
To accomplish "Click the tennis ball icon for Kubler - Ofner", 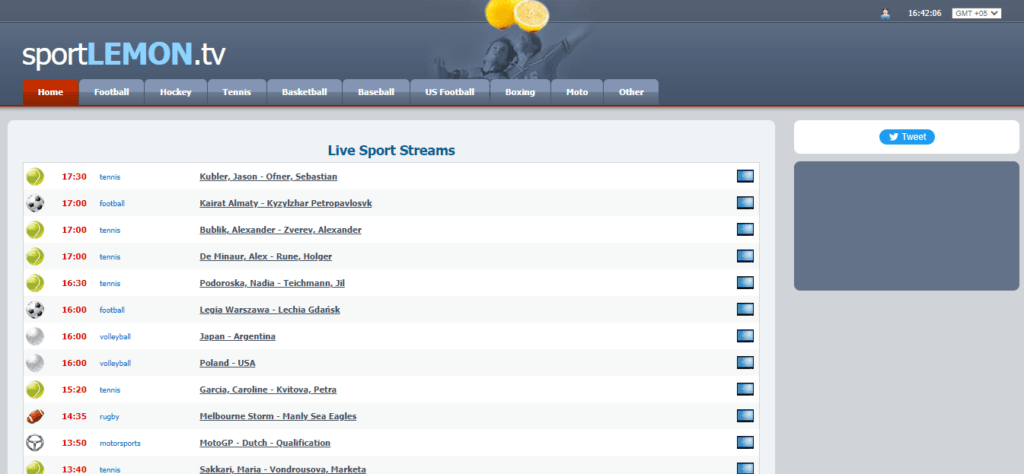I will point(35,176).
